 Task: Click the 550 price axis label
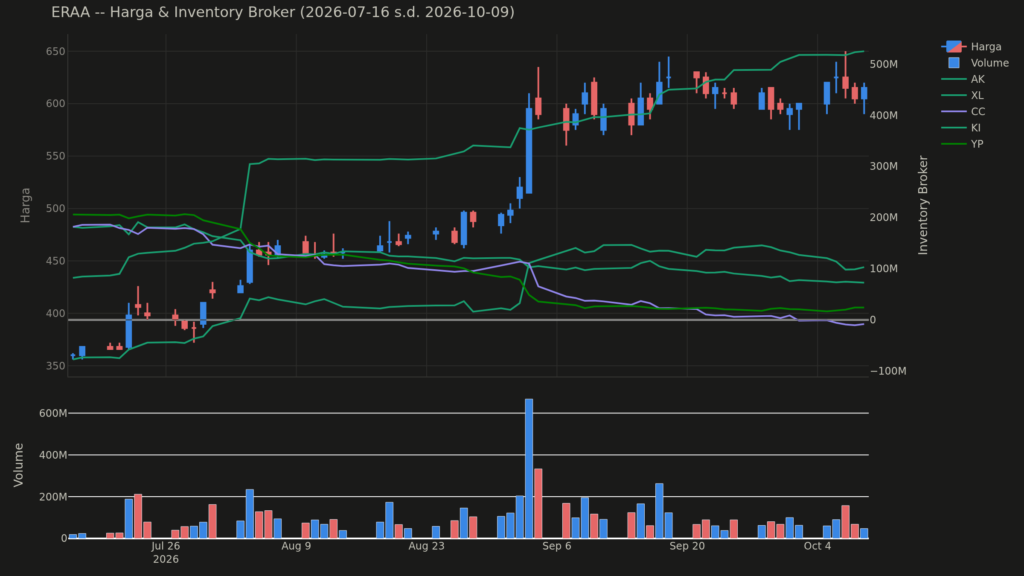56,156
